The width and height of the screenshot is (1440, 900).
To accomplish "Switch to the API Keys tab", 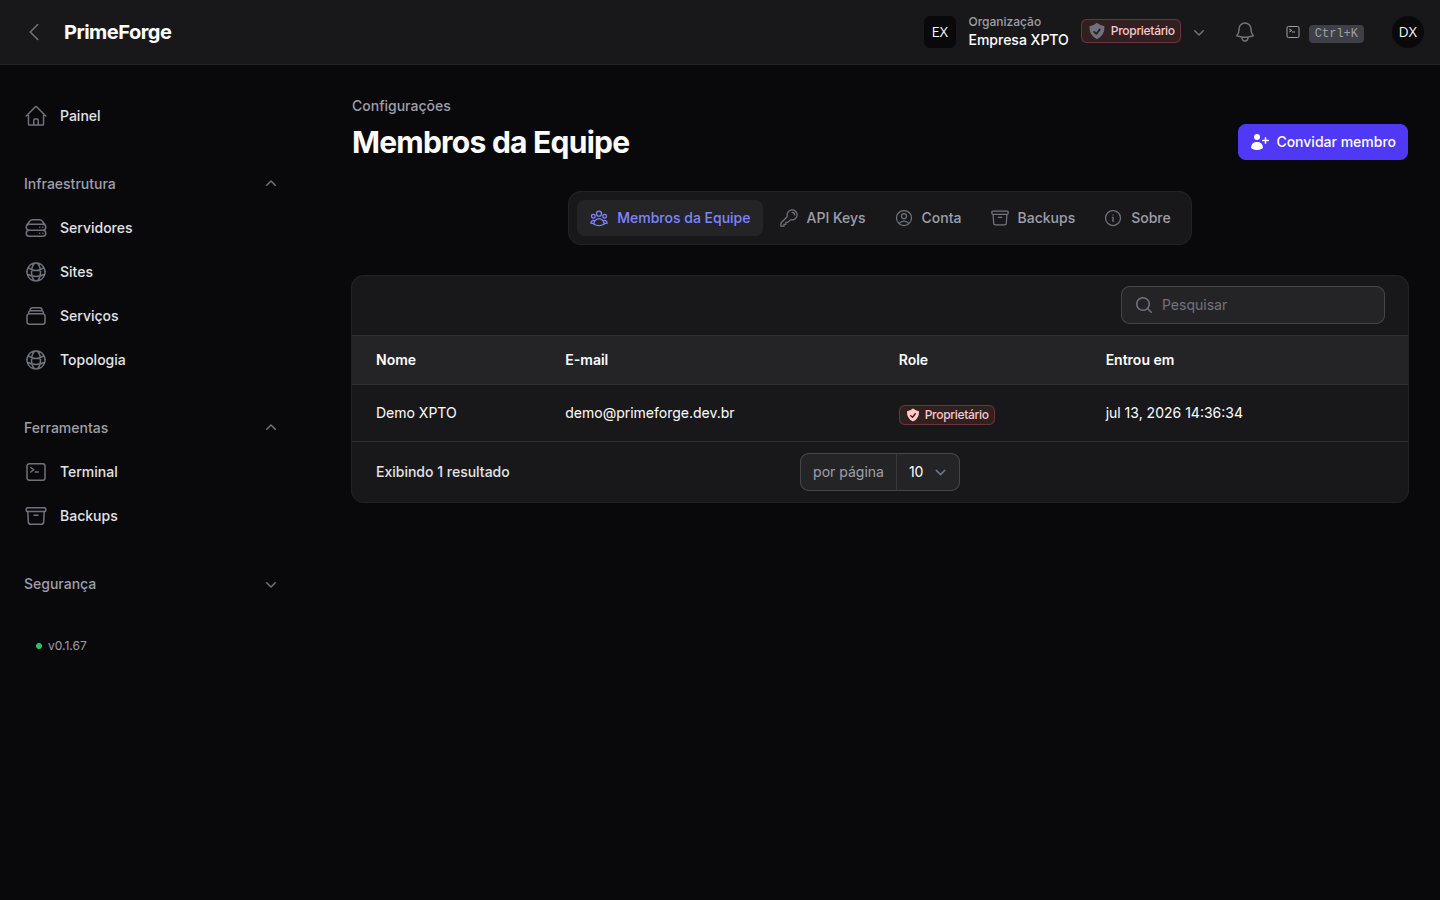I will point(823,218).
